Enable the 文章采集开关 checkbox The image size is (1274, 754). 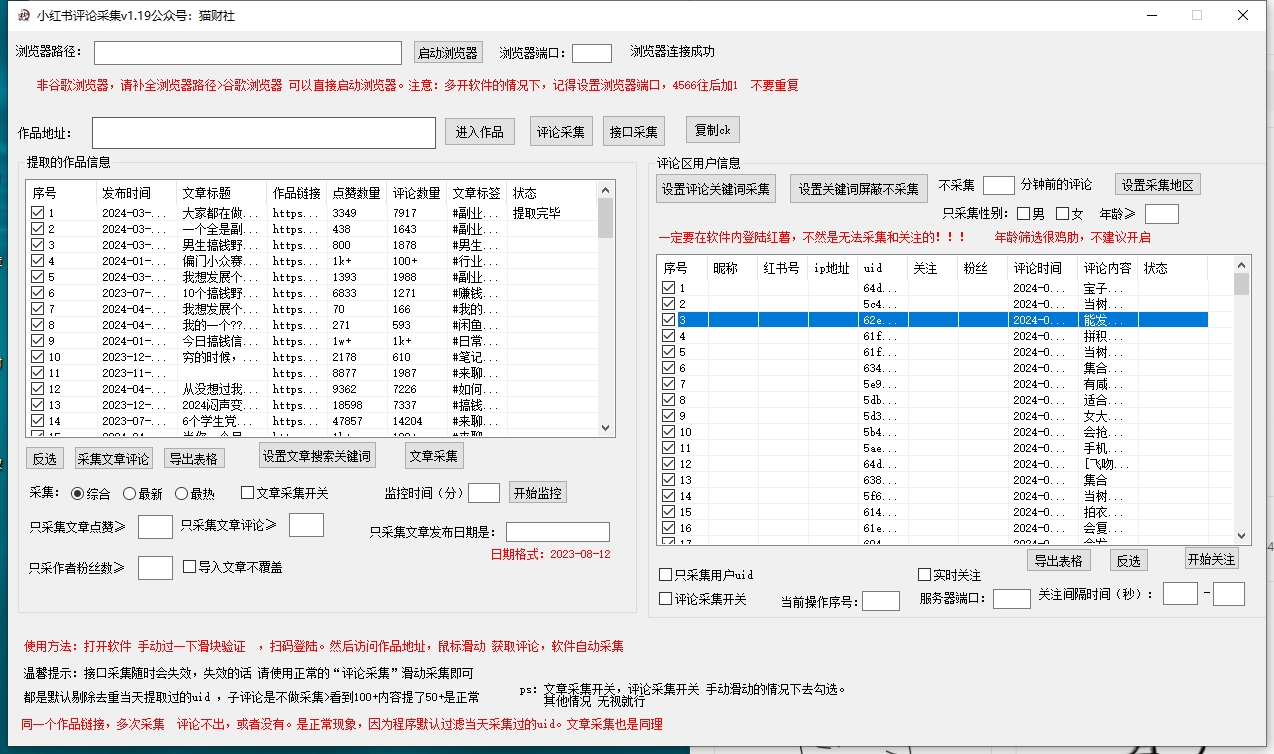pos(247,493)
